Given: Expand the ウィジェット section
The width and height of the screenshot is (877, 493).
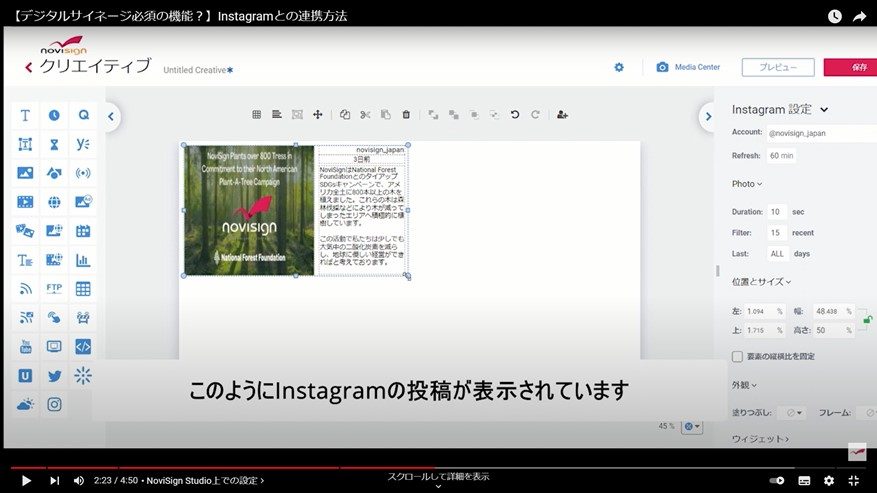Looking at the screenshot, I should pos(760,439).
